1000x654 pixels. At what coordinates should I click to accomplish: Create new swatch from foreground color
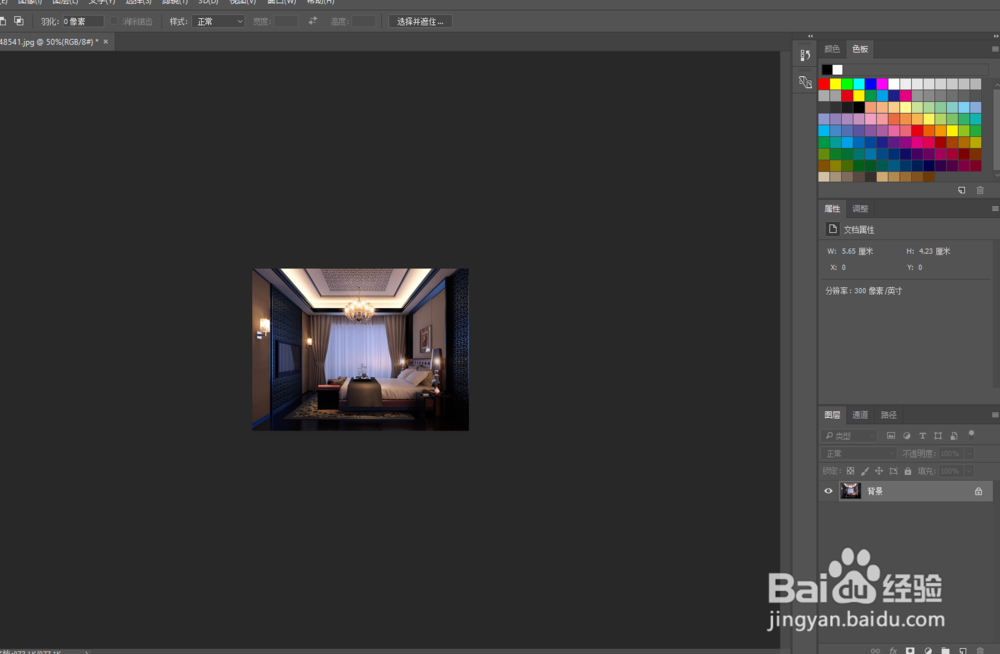[x=962, y=190]
